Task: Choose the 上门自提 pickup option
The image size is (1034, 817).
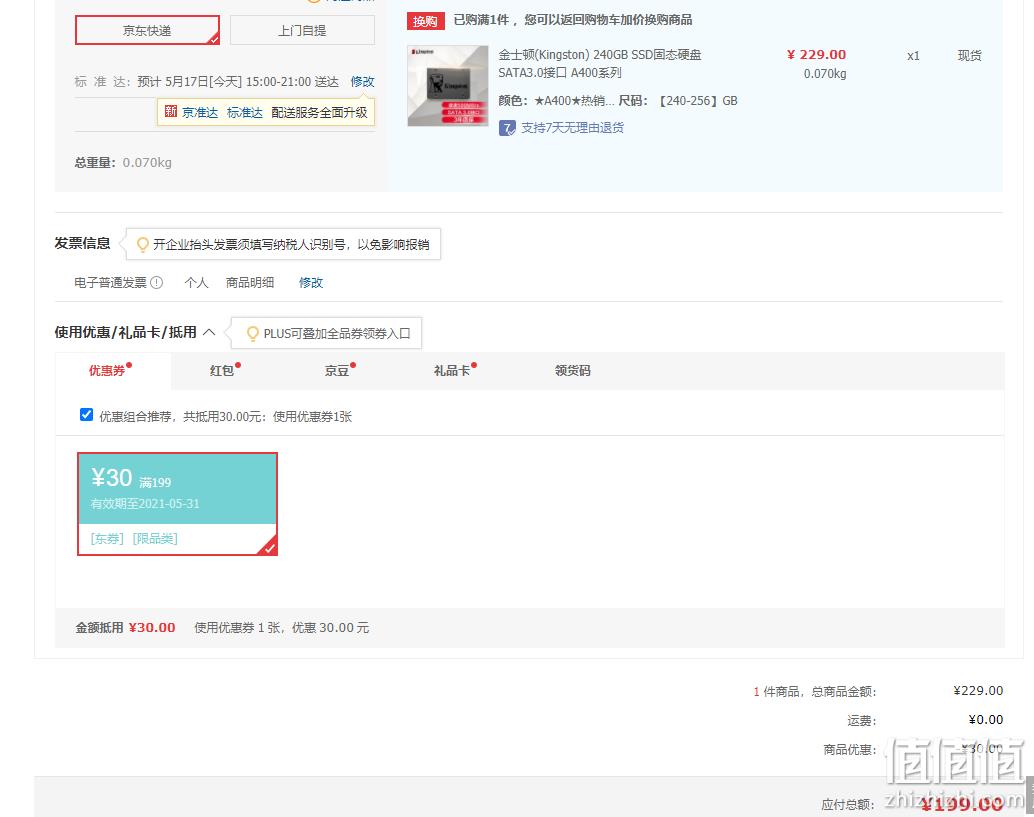Action: [x=302, y=30]
